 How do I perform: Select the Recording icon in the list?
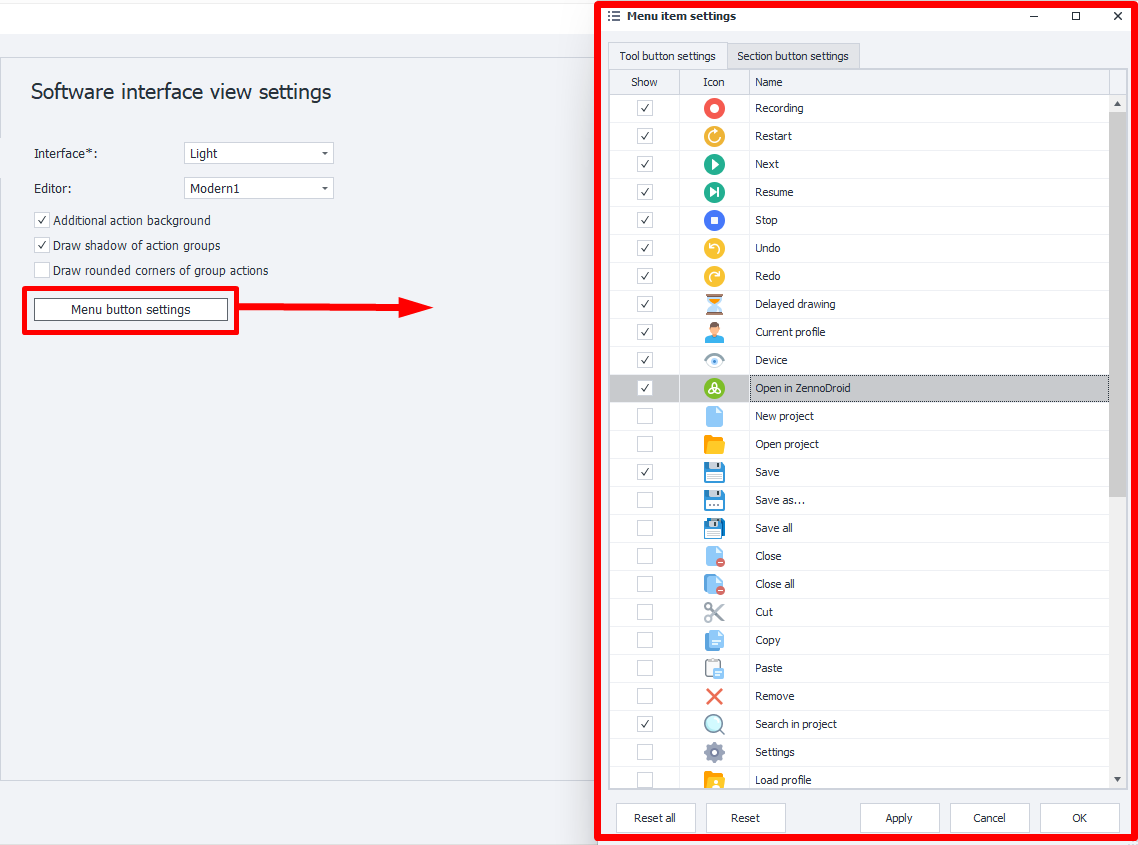pyautogui.click(x=714, y=108)
